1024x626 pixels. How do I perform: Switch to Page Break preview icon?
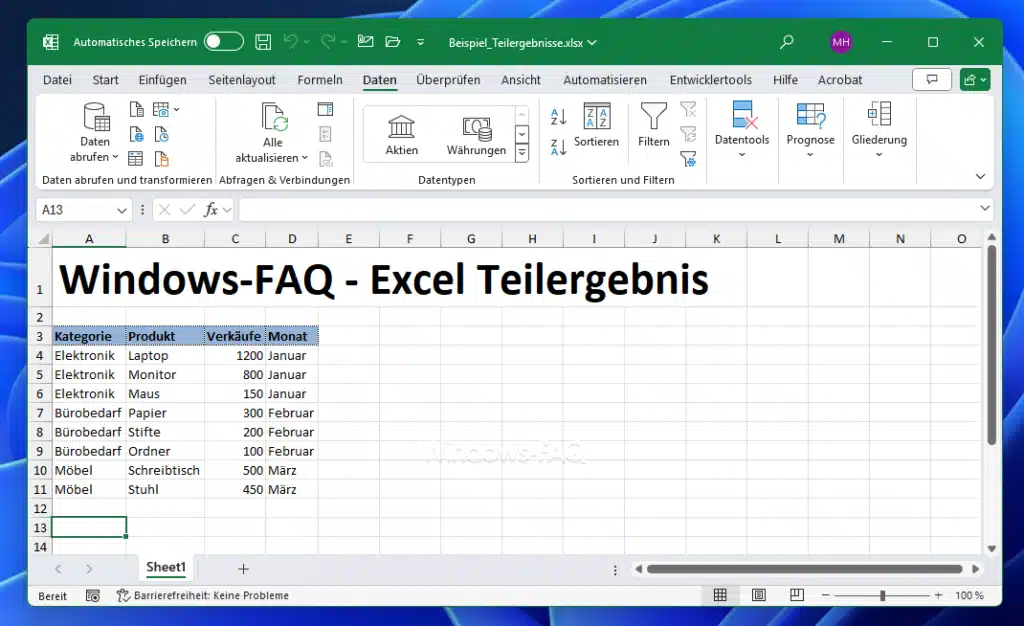tap(797, 595)
